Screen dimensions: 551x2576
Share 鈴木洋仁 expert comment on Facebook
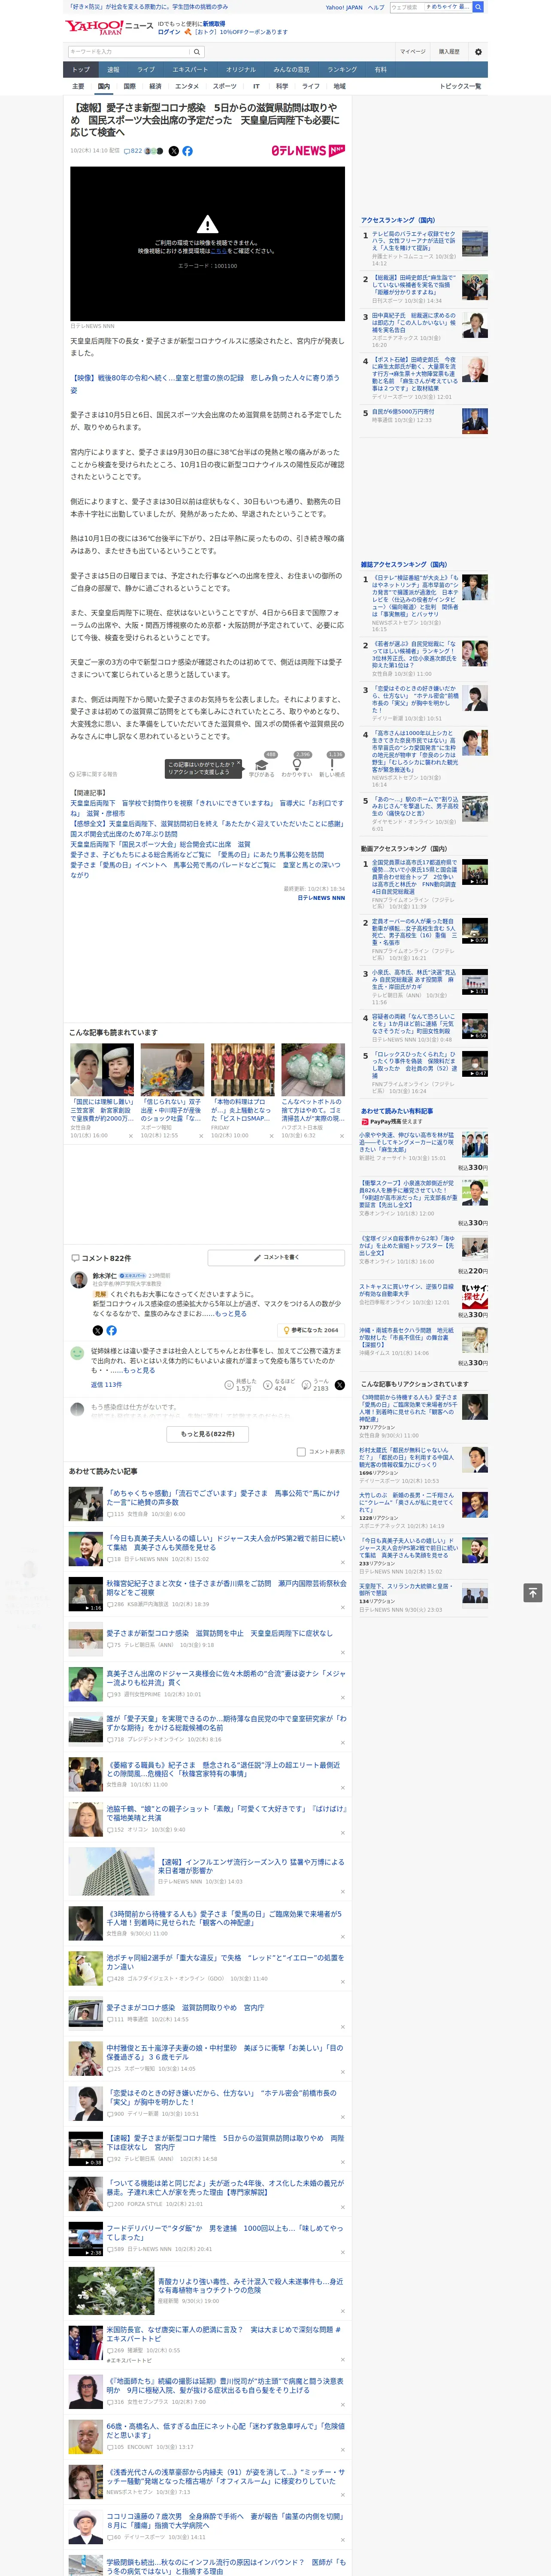pyautogui.click(x=111, y=1330)
